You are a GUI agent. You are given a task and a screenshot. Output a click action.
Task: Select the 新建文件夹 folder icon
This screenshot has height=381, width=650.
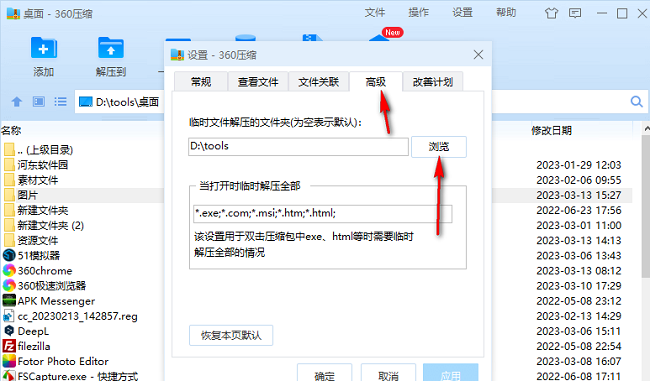click(x=9, y=210)
